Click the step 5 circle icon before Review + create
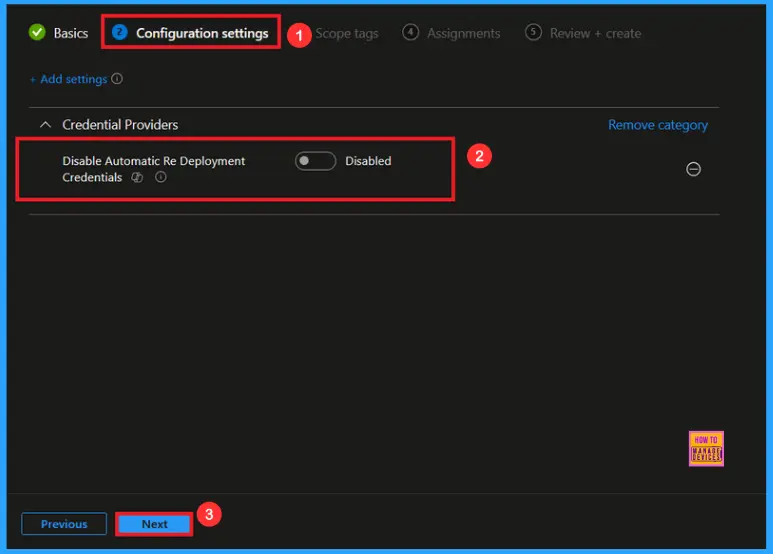 [533, 33]
